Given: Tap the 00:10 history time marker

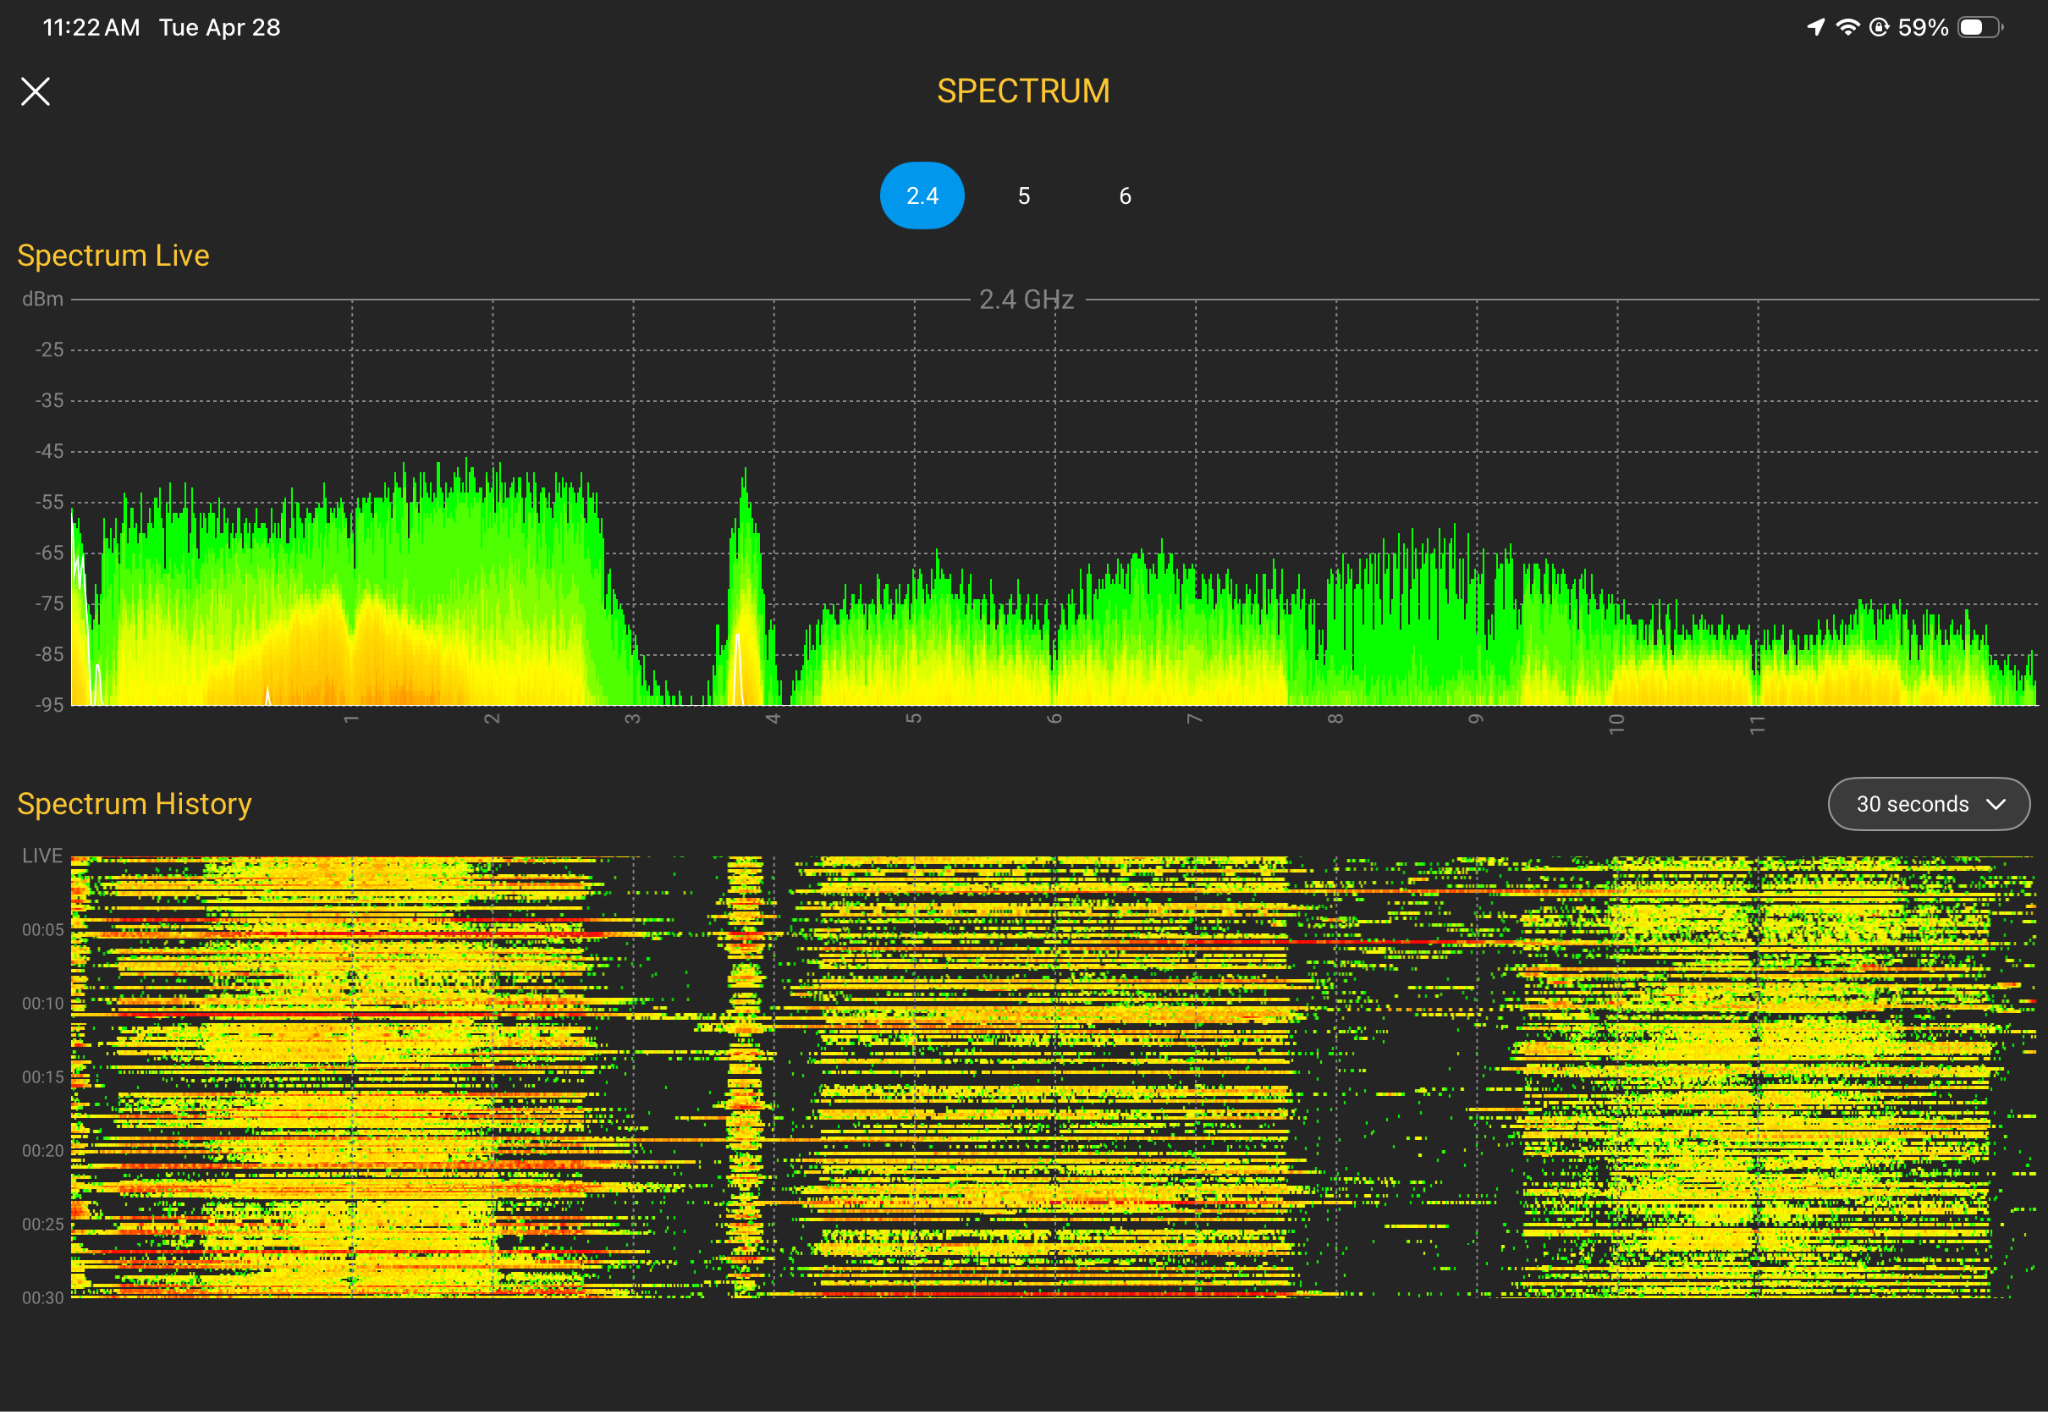Looking at the screenshot, I should tap(43, 1004).
